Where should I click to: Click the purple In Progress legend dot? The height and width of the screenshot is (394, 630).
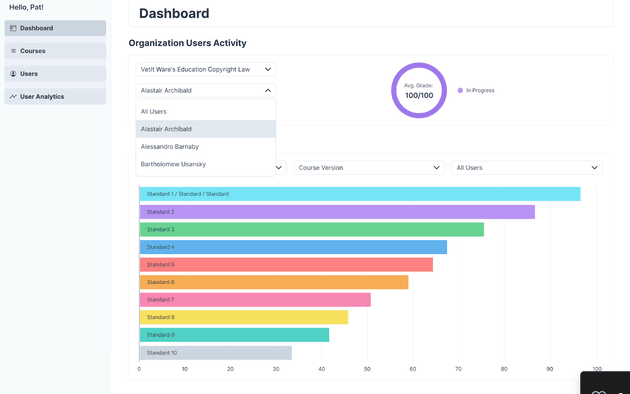pos(460,90)
